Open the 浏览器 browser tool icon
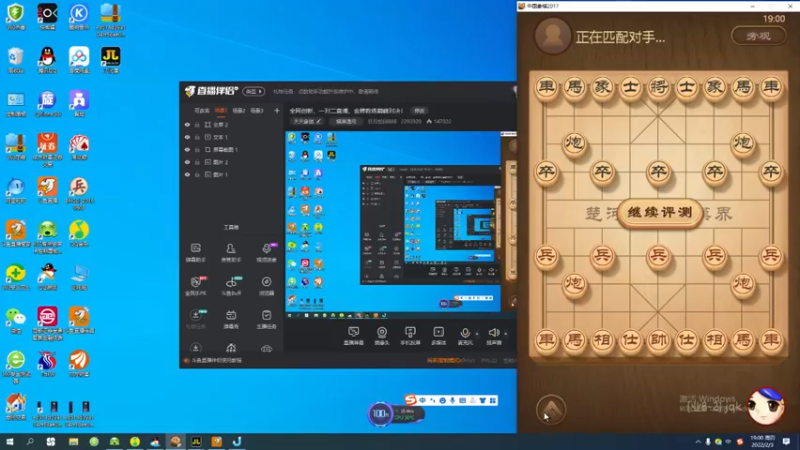The height and width of the screenshot is (450, 800). pyautogui.click(x=266, y=286)
